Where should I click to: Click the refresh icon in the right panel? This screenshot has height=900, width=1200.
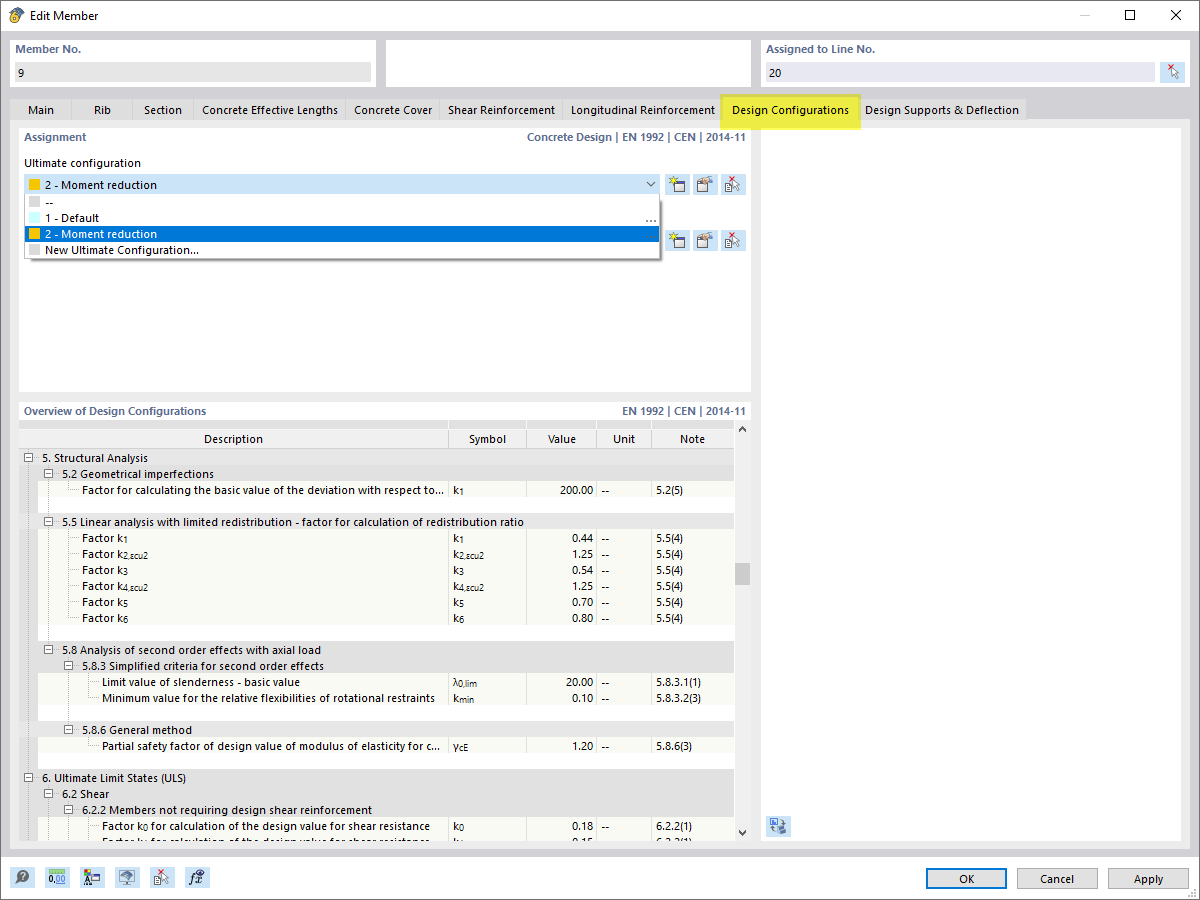pyautogui.click(x=778, y=826)
